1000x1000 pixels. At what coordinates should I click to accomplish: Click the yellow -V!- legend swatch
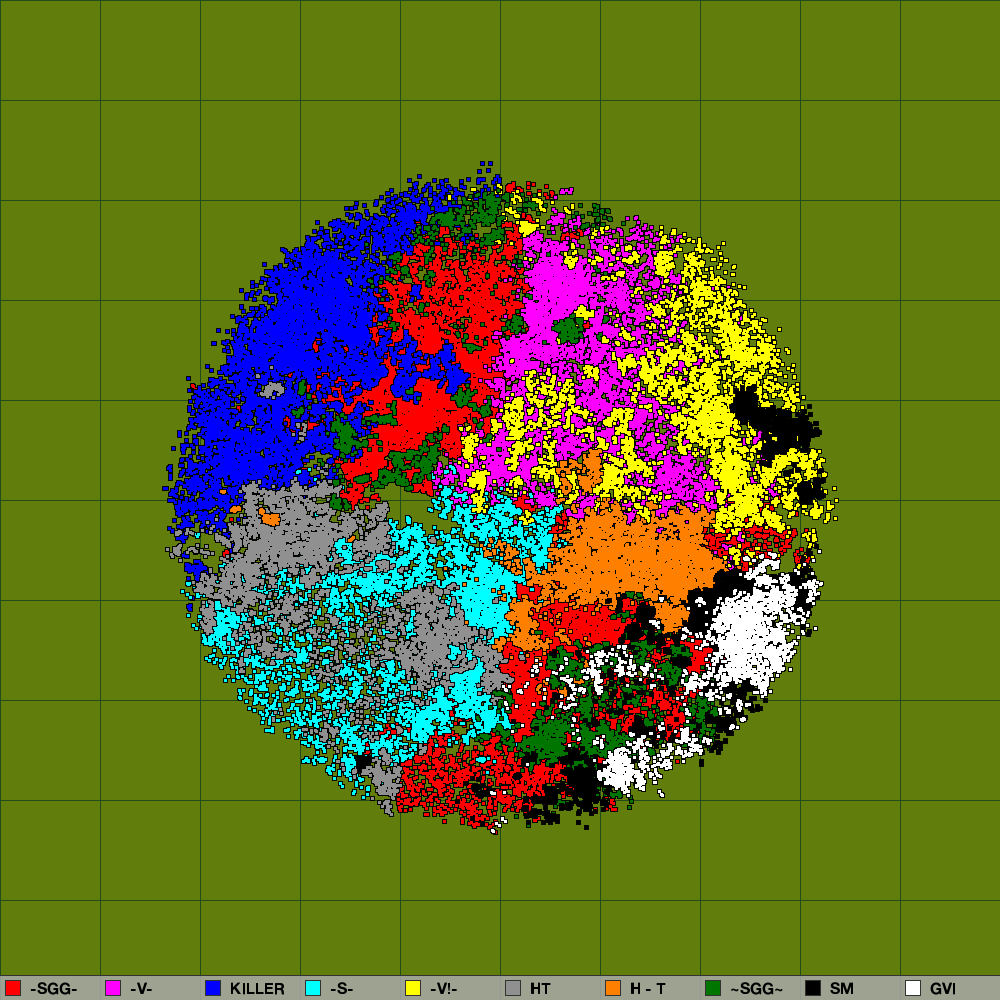(413, 988)
